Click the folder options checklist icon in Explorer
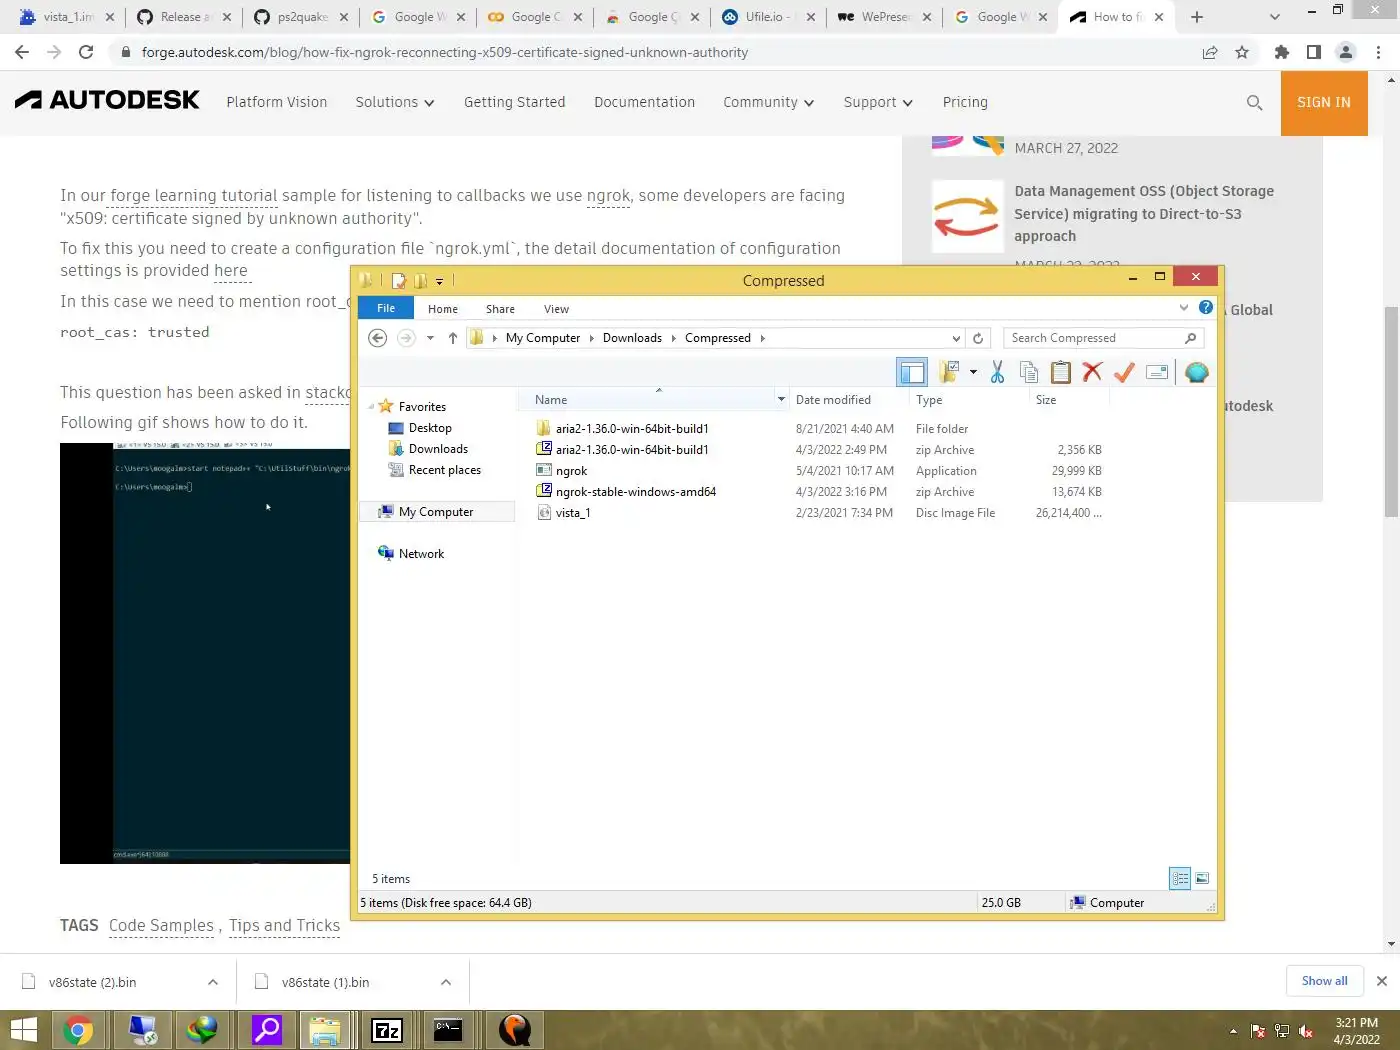 coord(949,372)
